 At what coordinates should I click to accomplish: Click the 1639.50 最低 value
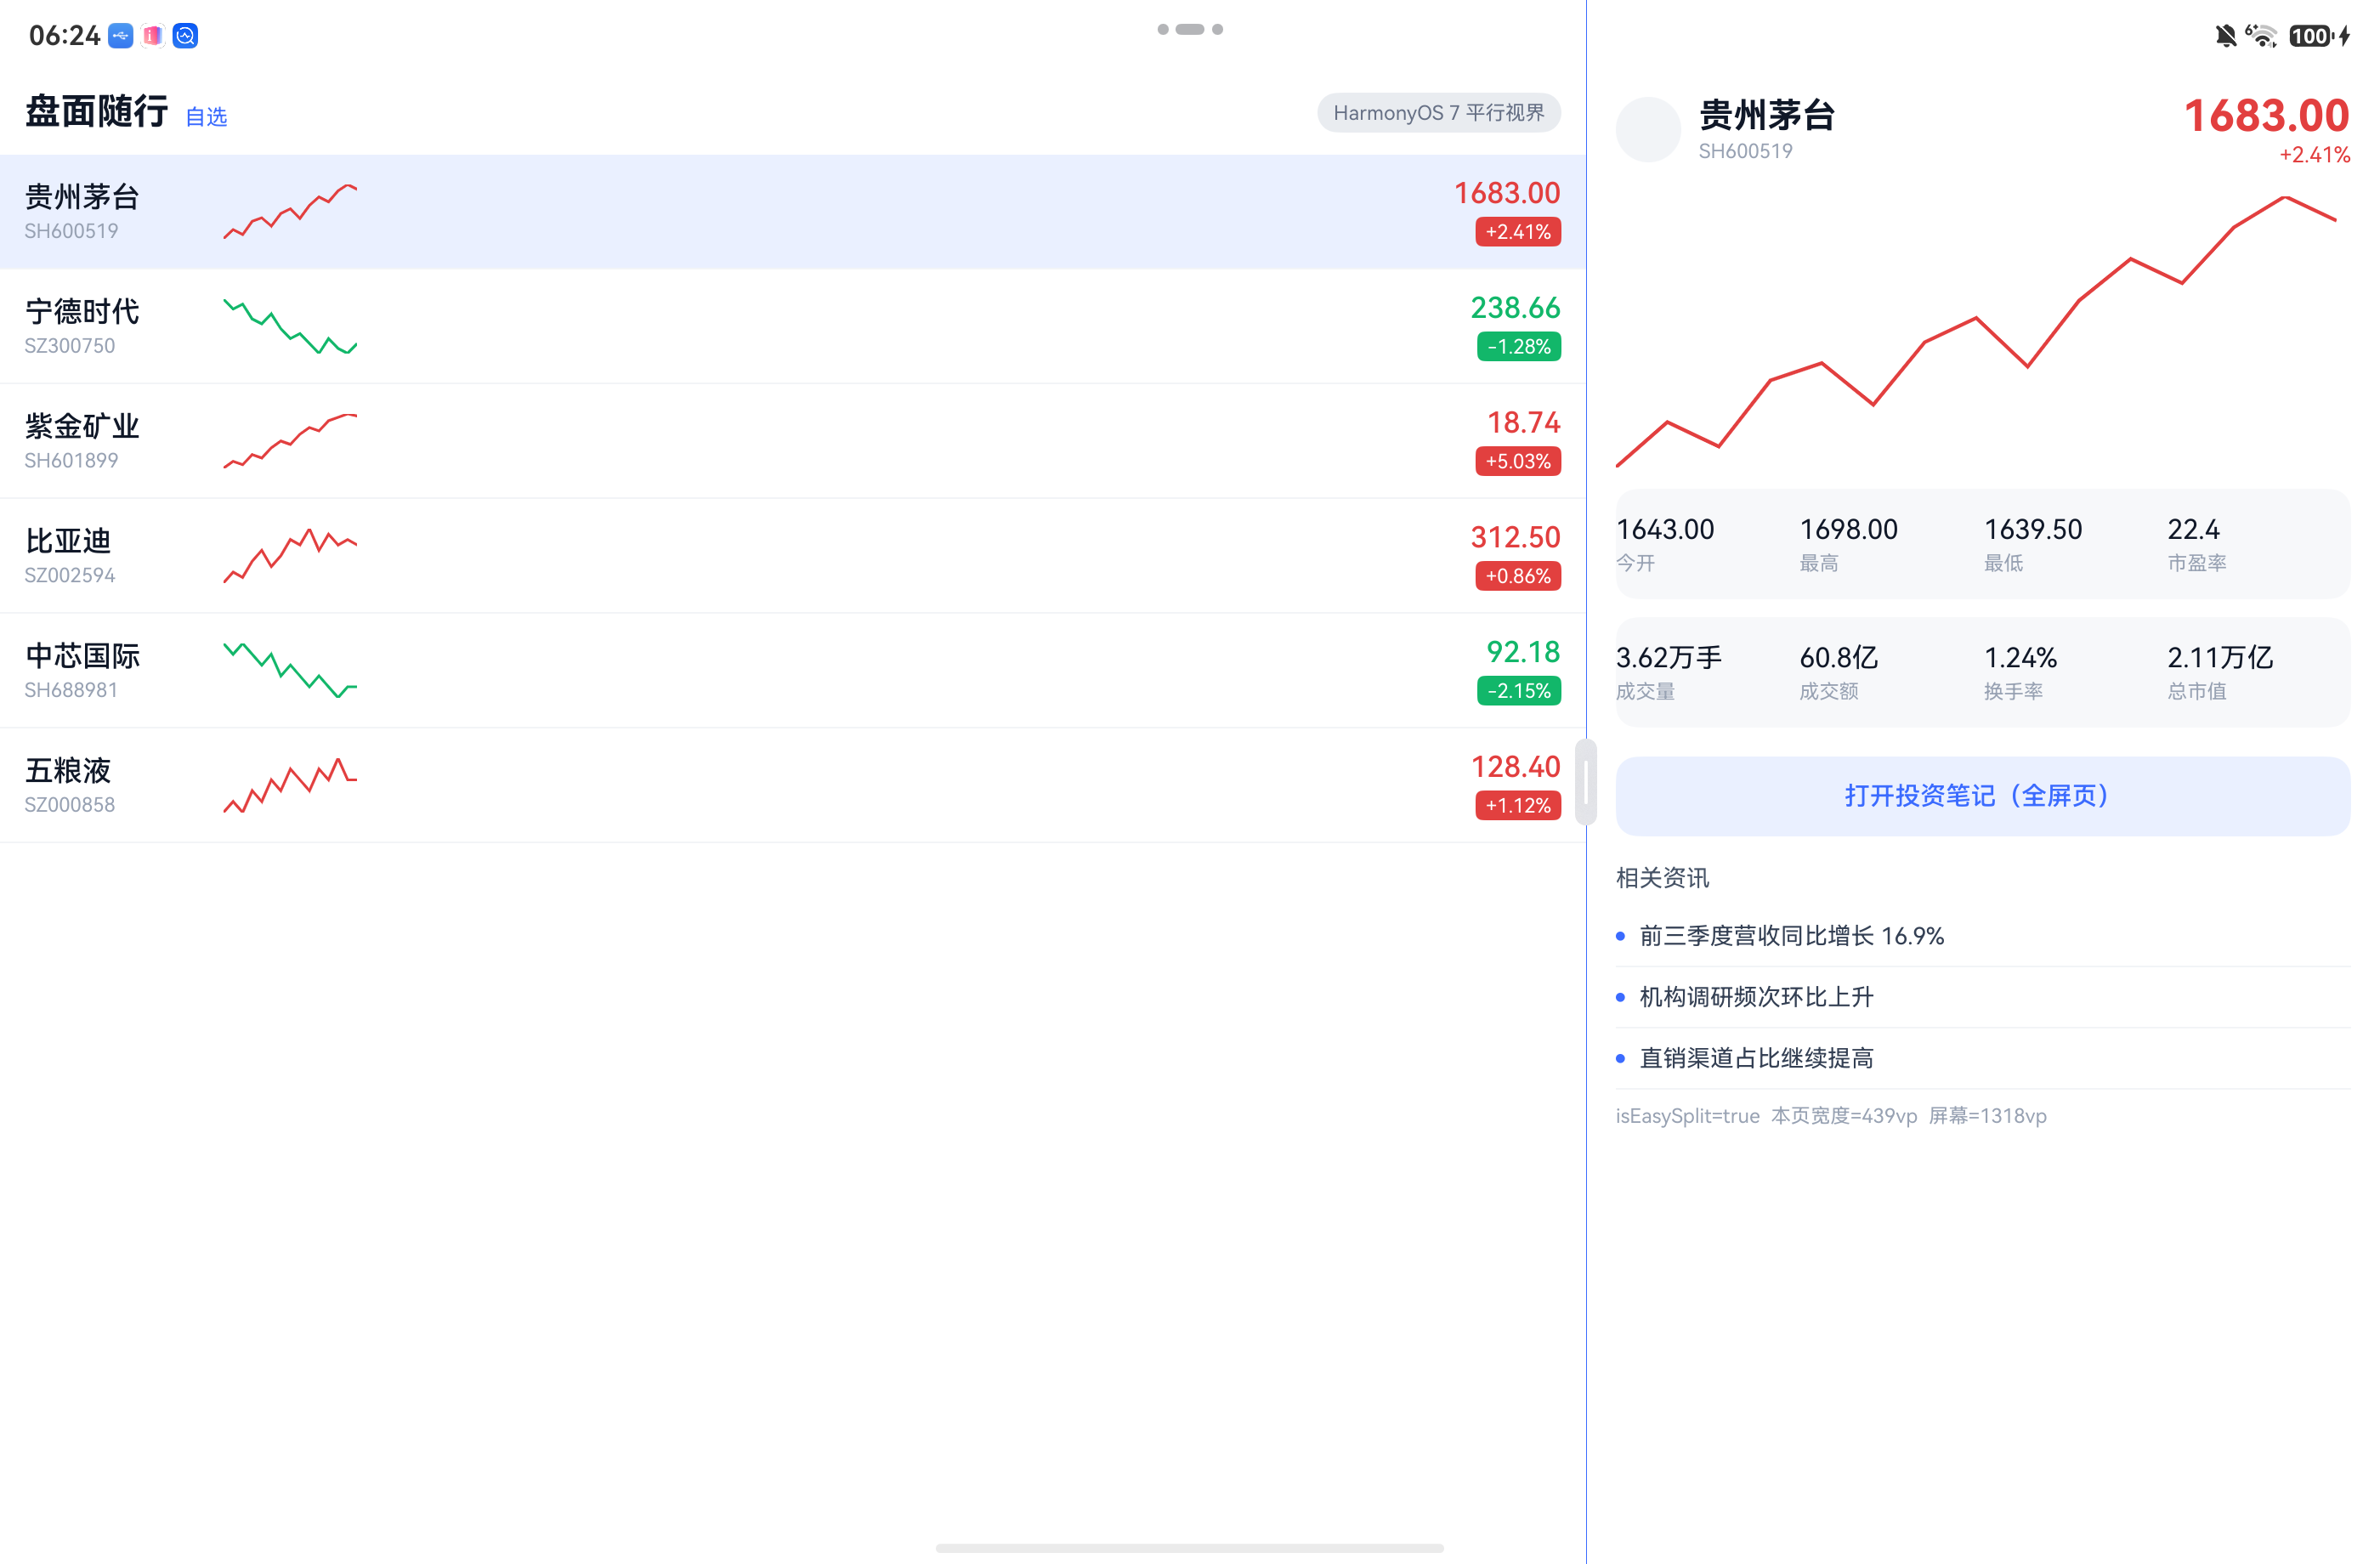pyautogui.click(x=2033, y=529)
